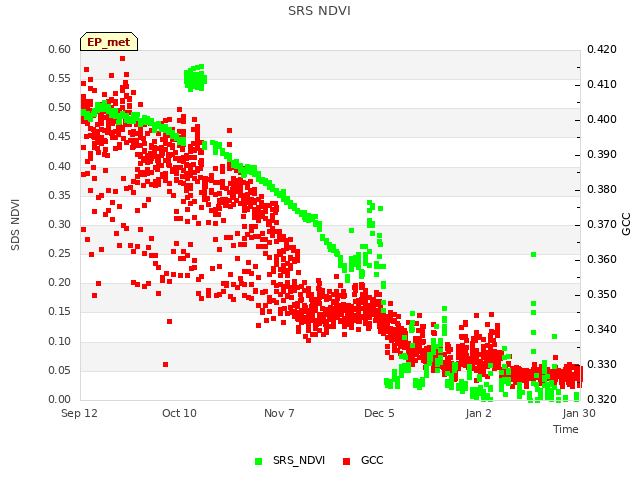Click the 0.330 right axis value

click(x=602, y=364)
